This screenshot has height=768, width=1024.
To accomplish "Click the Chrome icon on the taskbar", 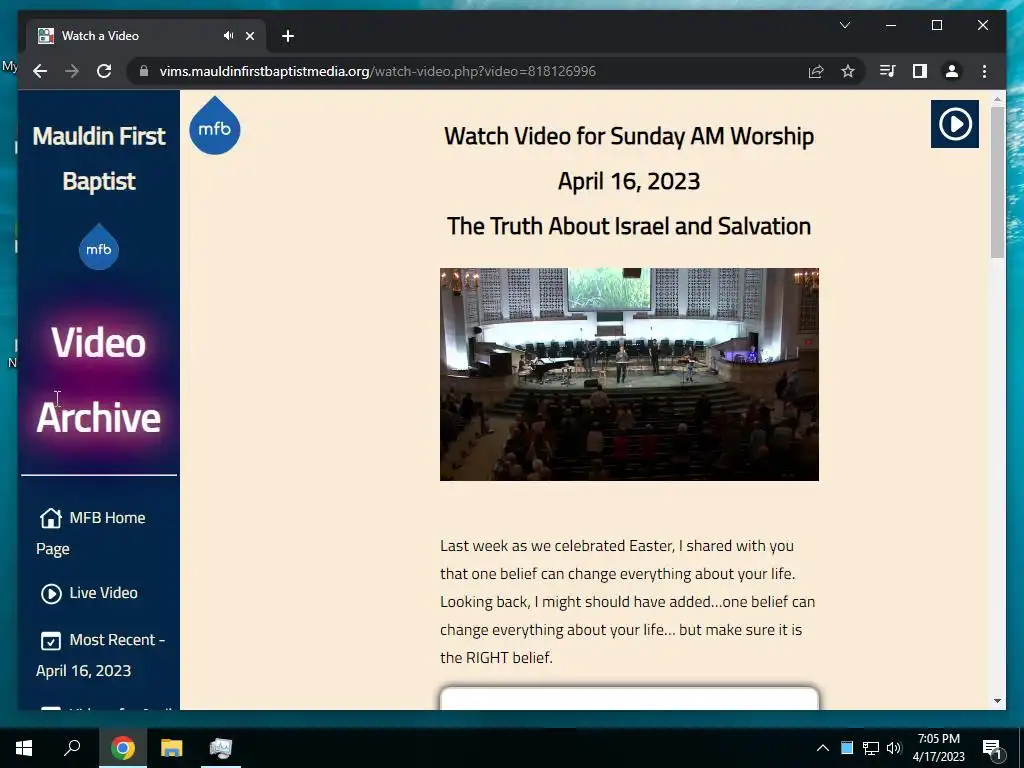I will pyautogui.click(x=122, y=748).
